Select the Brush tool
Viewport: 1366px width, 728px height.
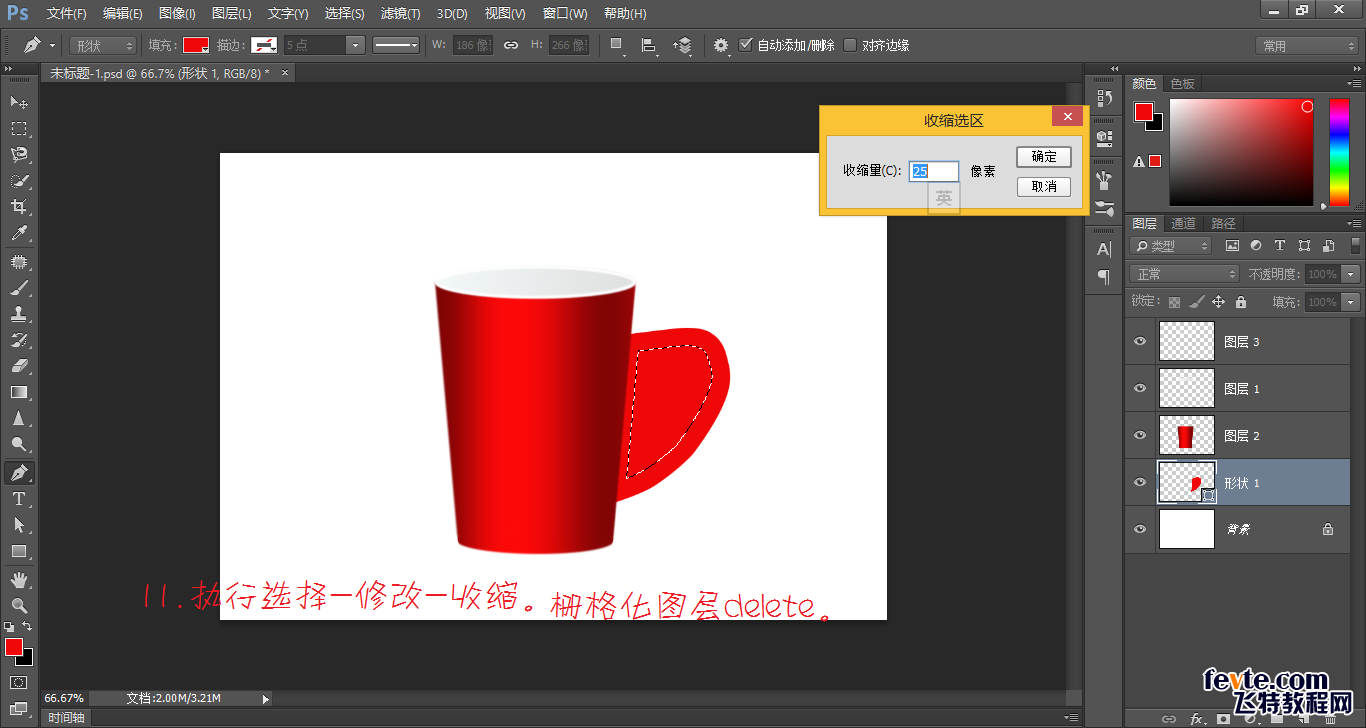pyautogui.click(x=19, y=288)
